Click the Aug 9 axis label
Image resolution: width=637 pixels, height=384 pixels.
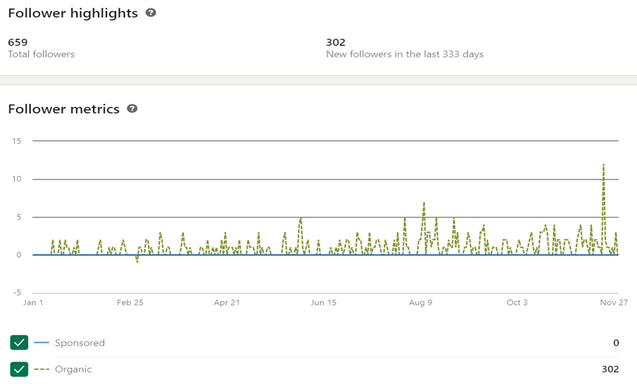(420, 302)
